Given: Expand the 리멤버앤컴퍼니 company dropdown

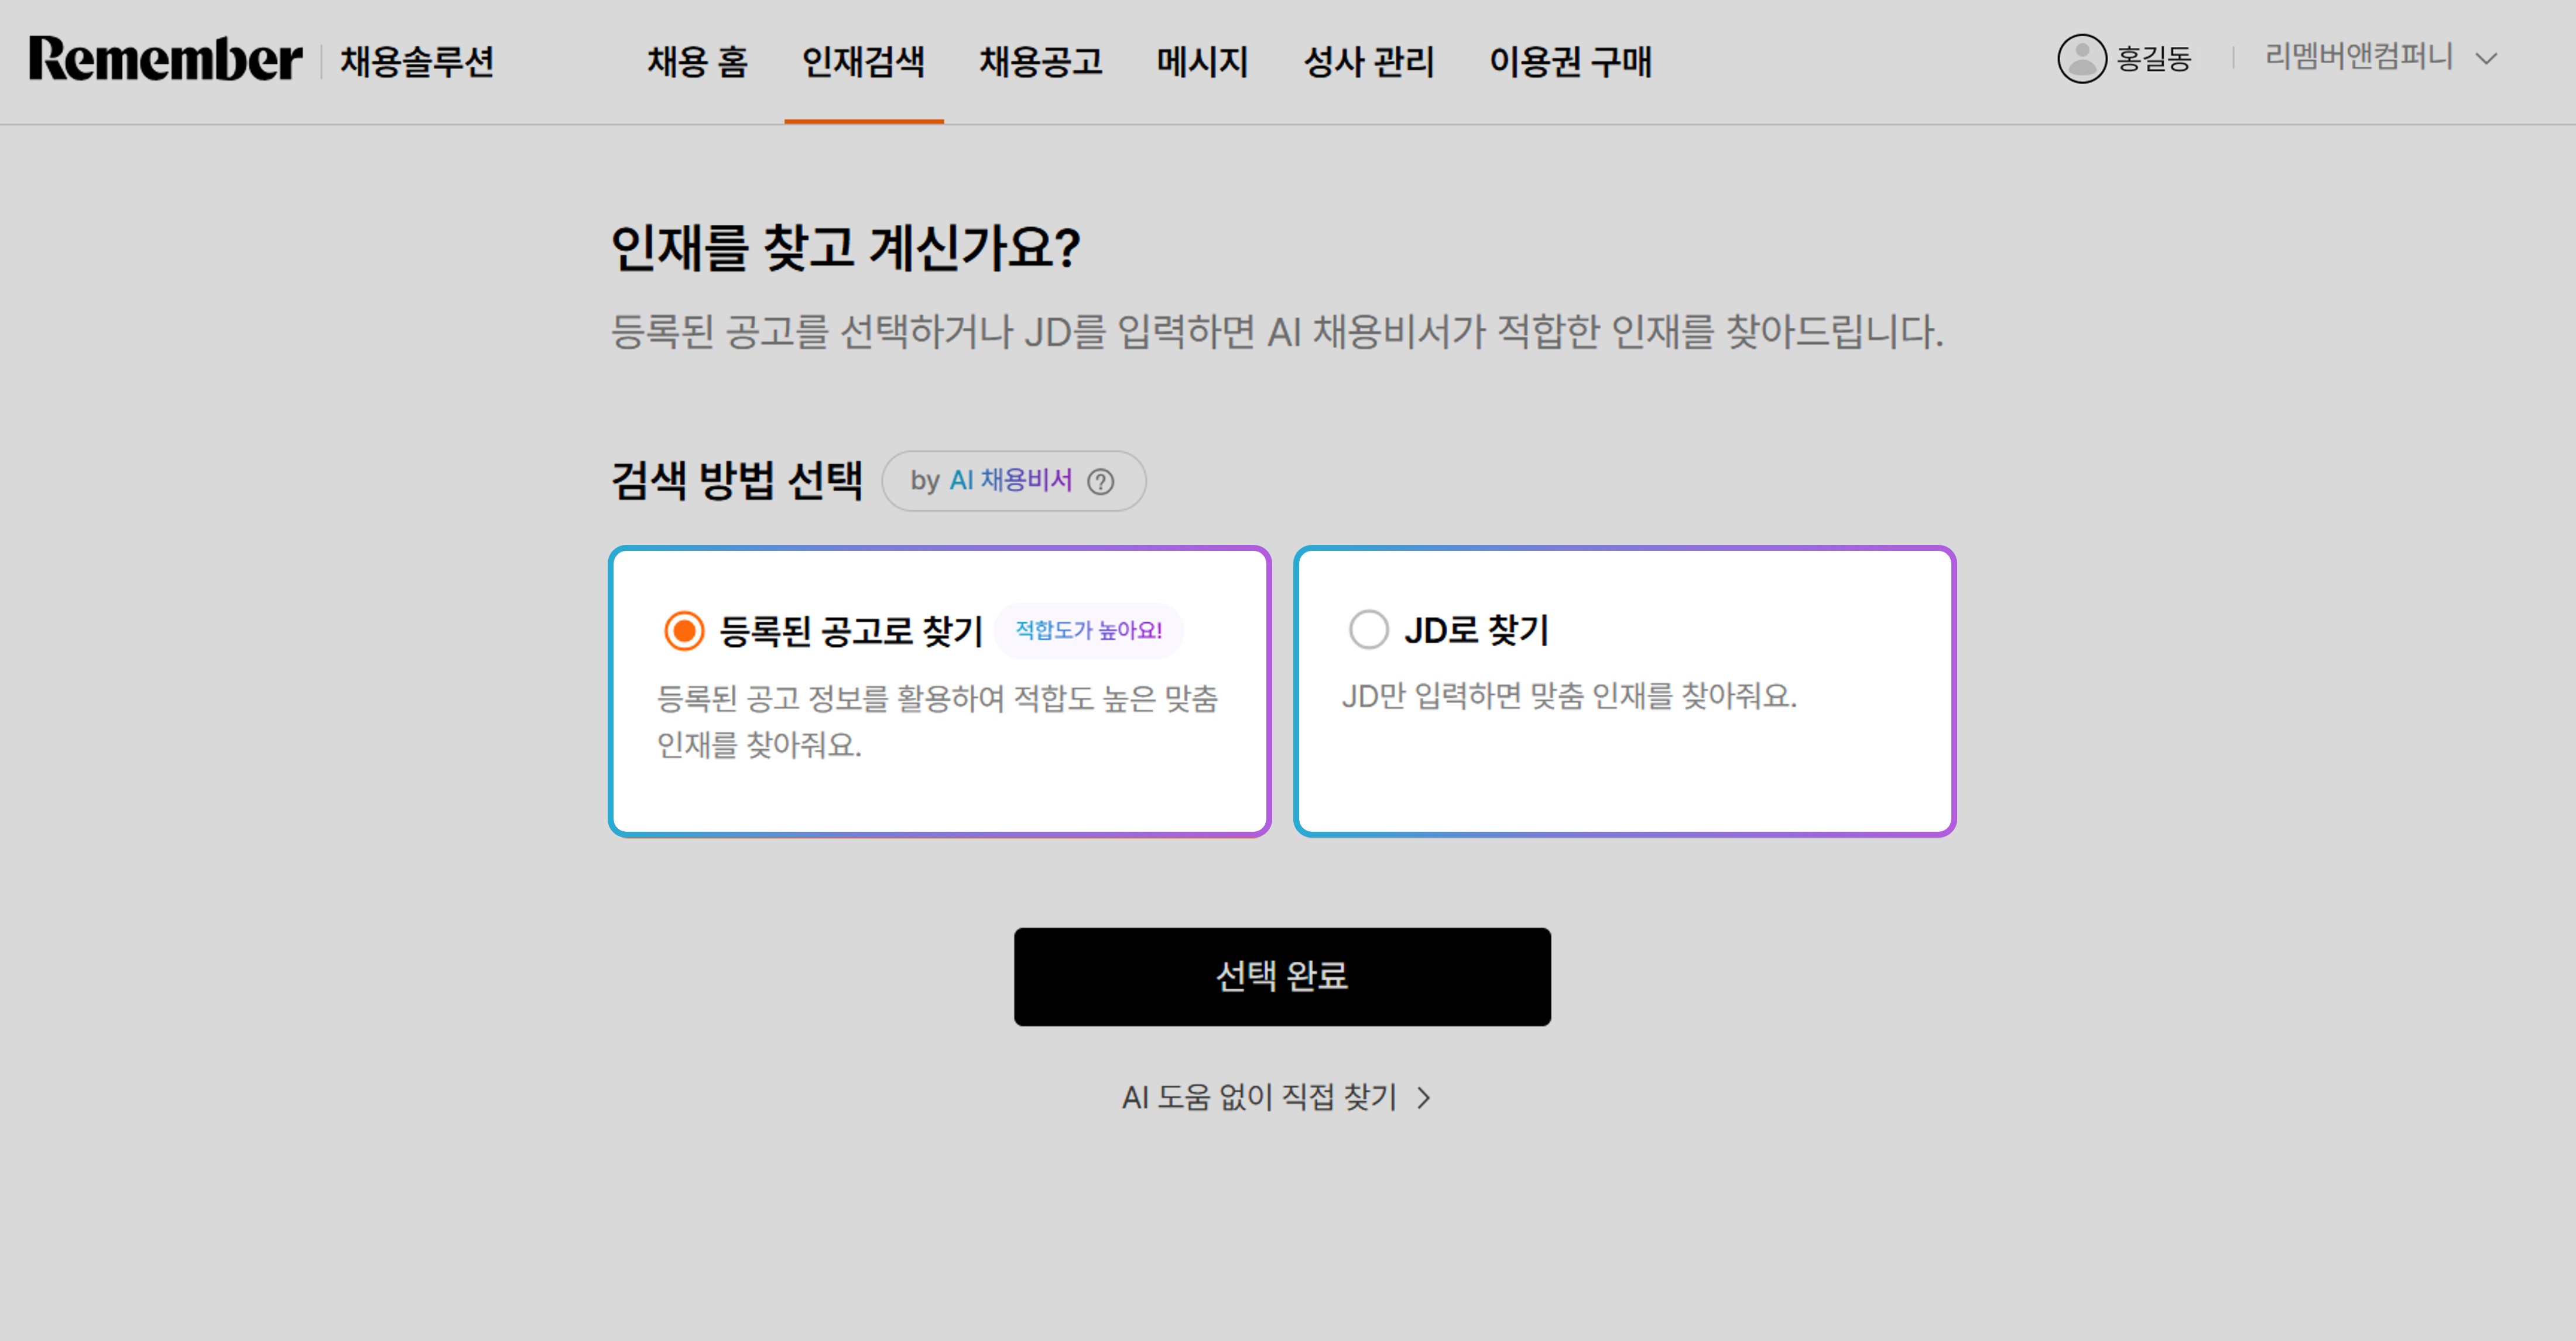Looking at the screenshot, I should click(2380, 57).
